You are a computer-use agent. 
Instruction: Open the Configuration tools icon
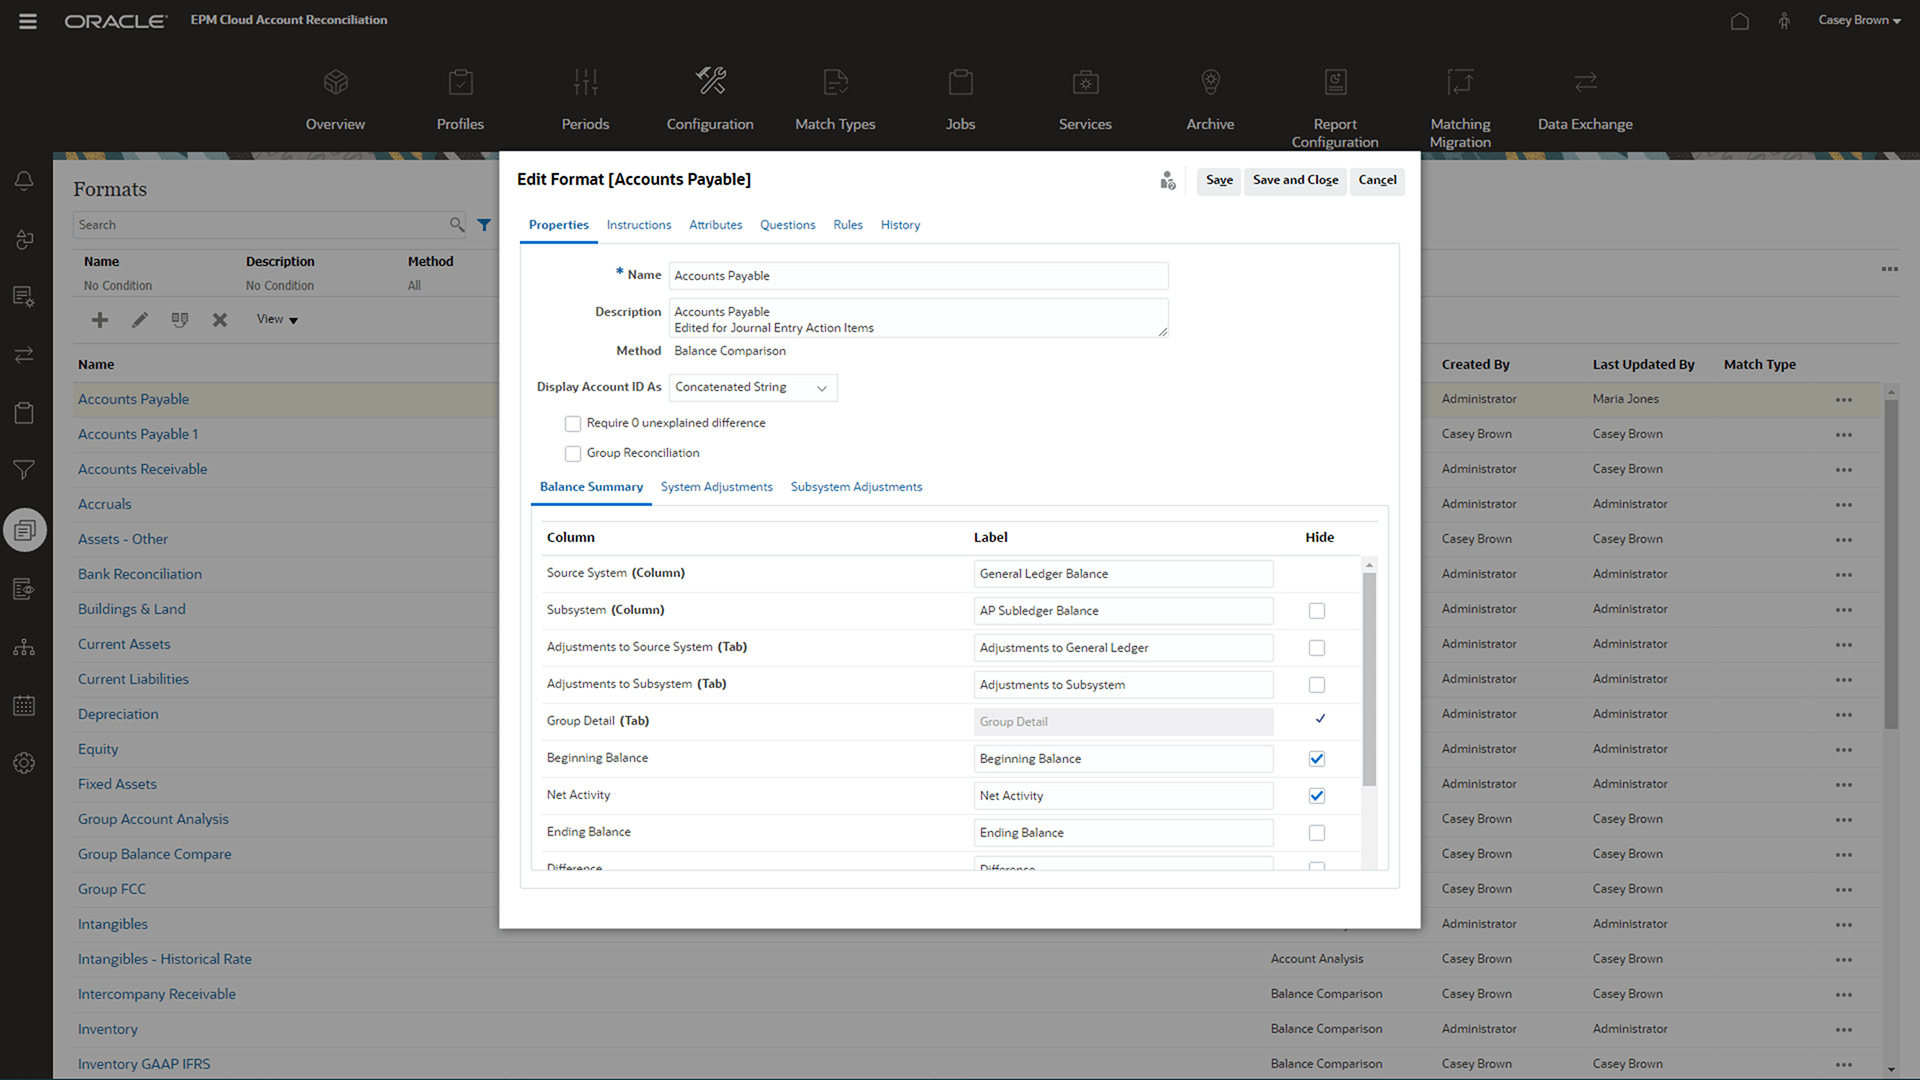click(x=710, y=81)
